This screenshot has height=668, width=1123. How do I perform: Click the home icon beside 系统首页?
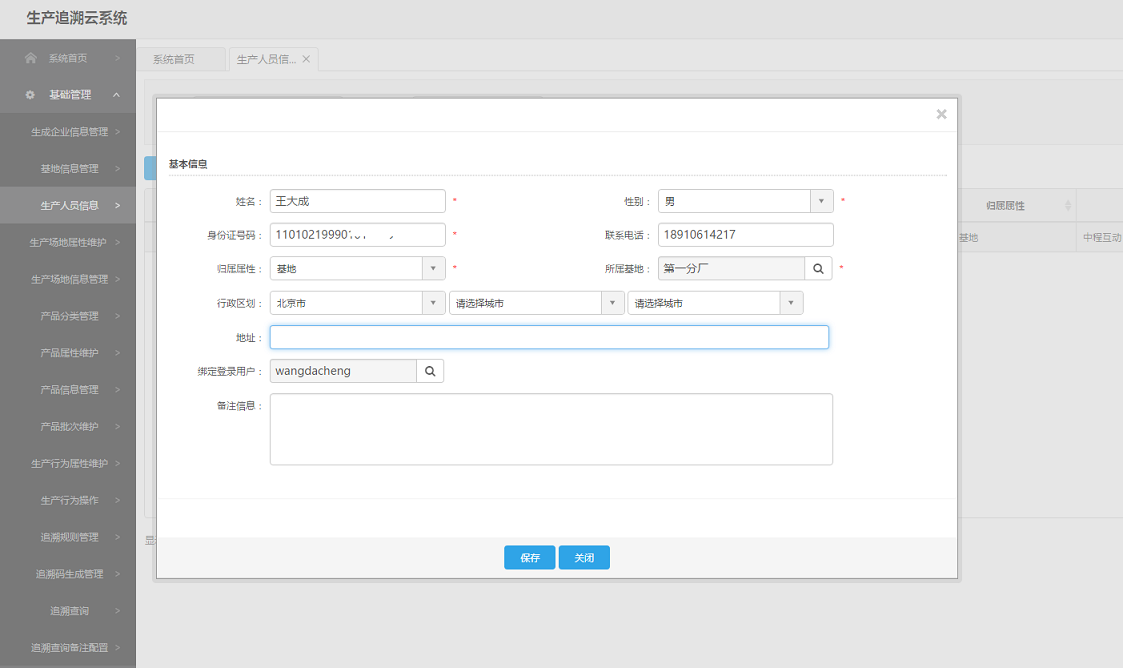click(31, 58)
